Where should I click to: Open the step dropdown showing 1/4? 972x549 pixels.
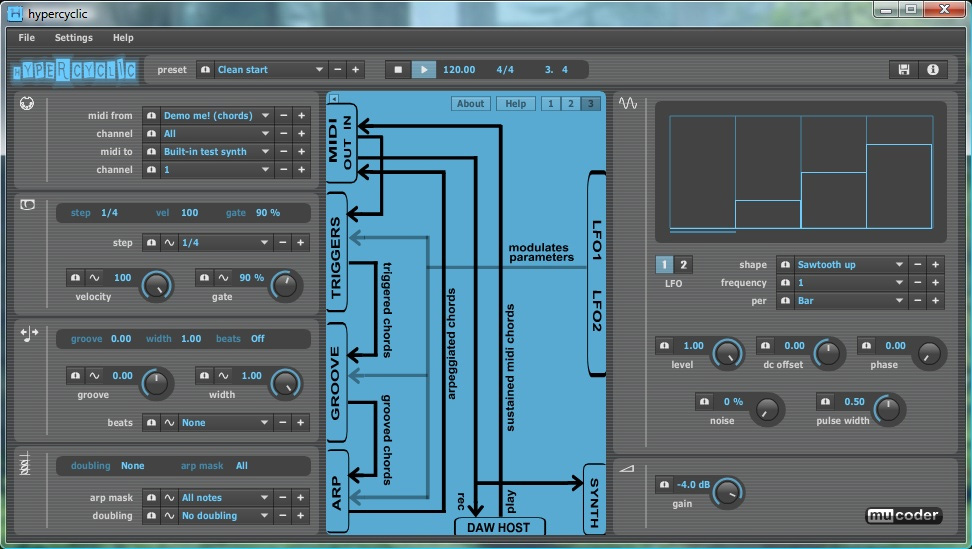(225, 242)
